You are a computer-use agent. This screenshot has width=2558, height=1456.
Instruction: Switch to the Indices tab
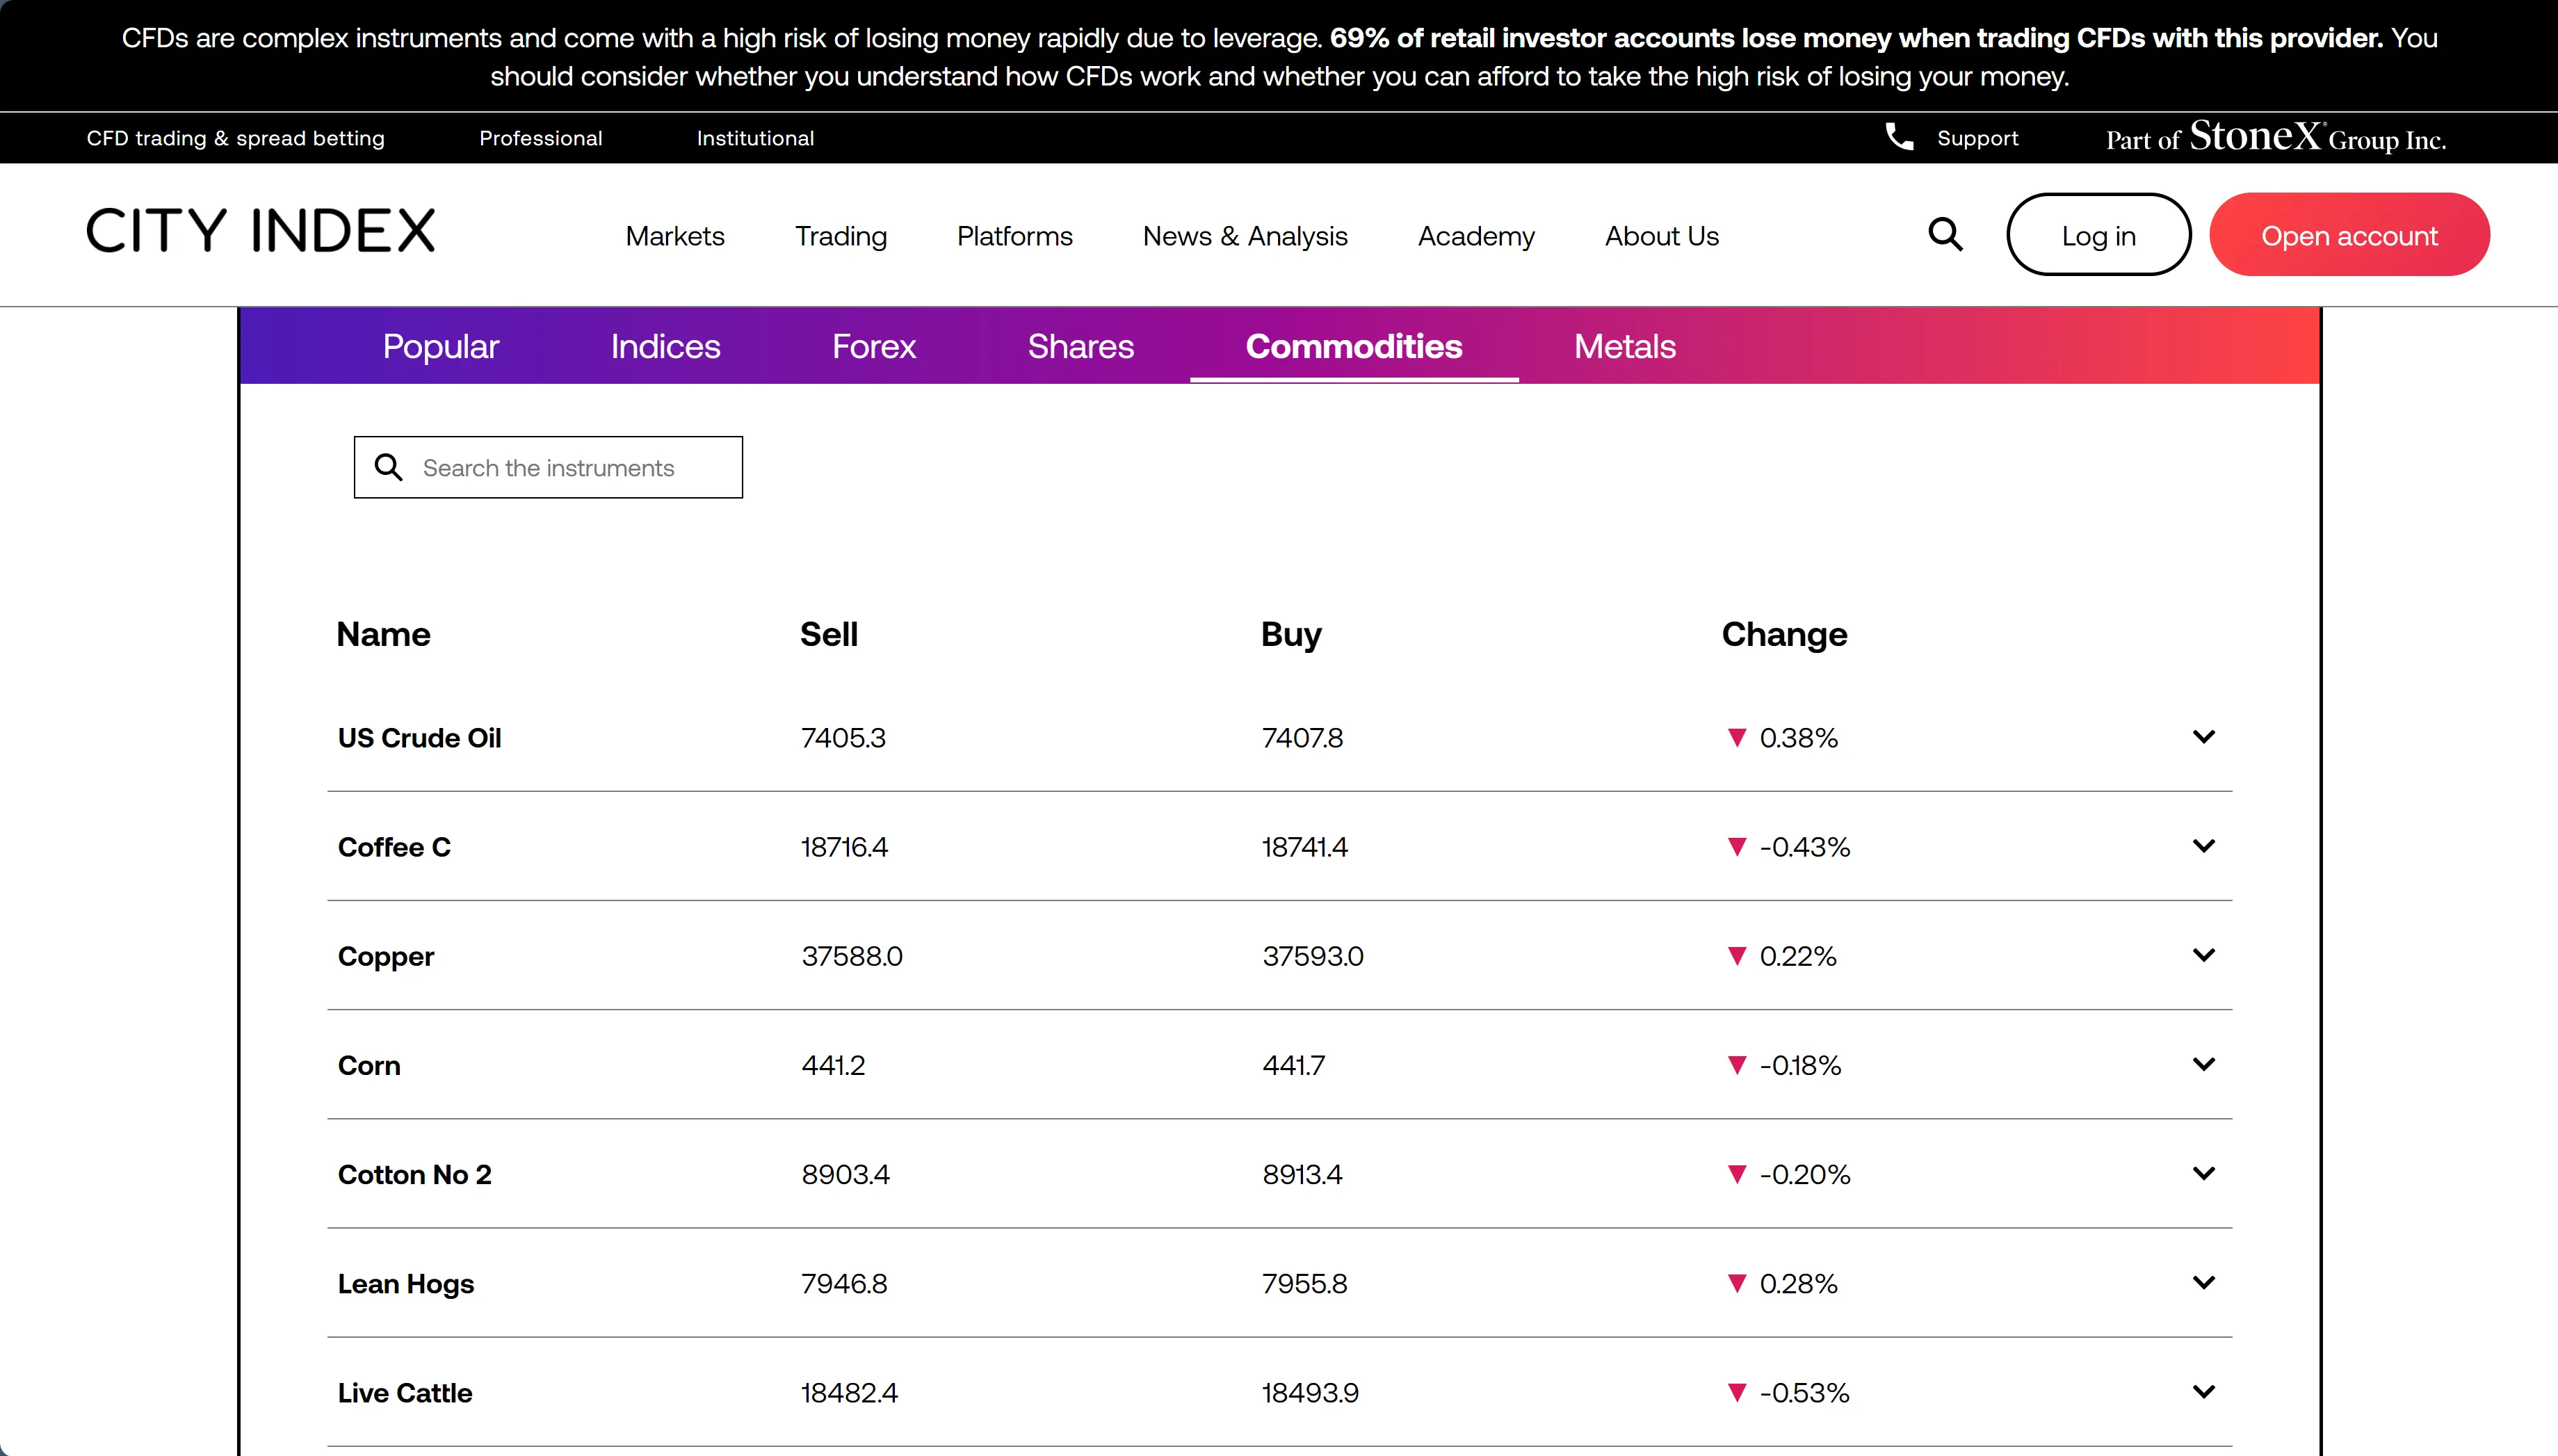click(665, 346)
